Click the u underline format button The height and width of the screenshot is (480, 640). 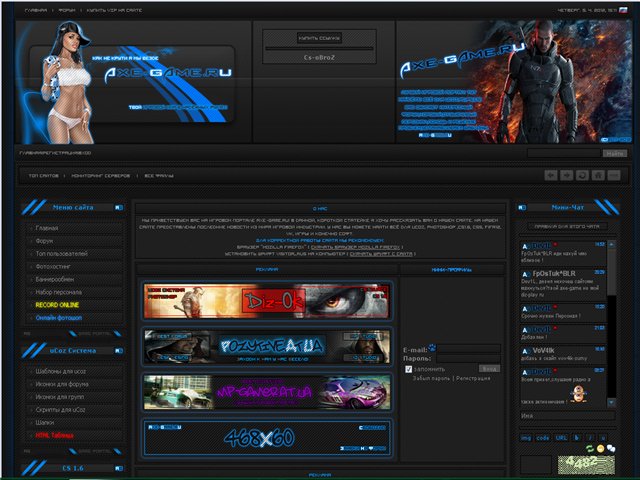603,438
